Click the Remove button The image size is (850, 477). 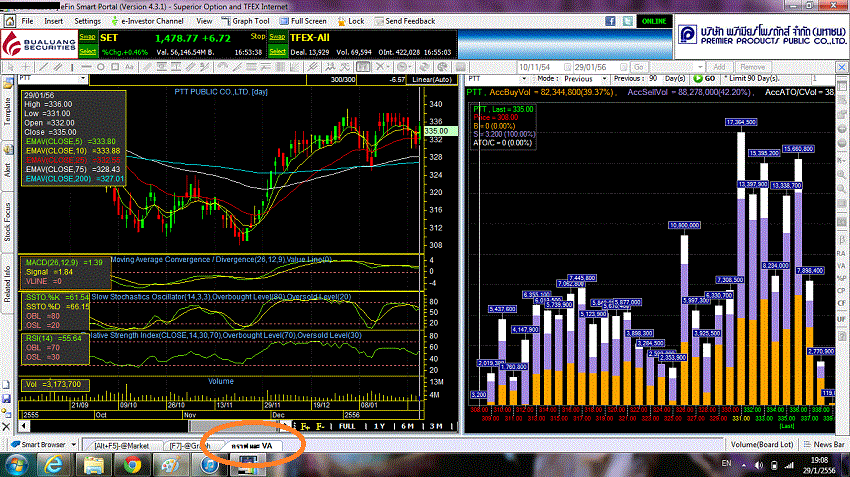(x=752, y=67)
